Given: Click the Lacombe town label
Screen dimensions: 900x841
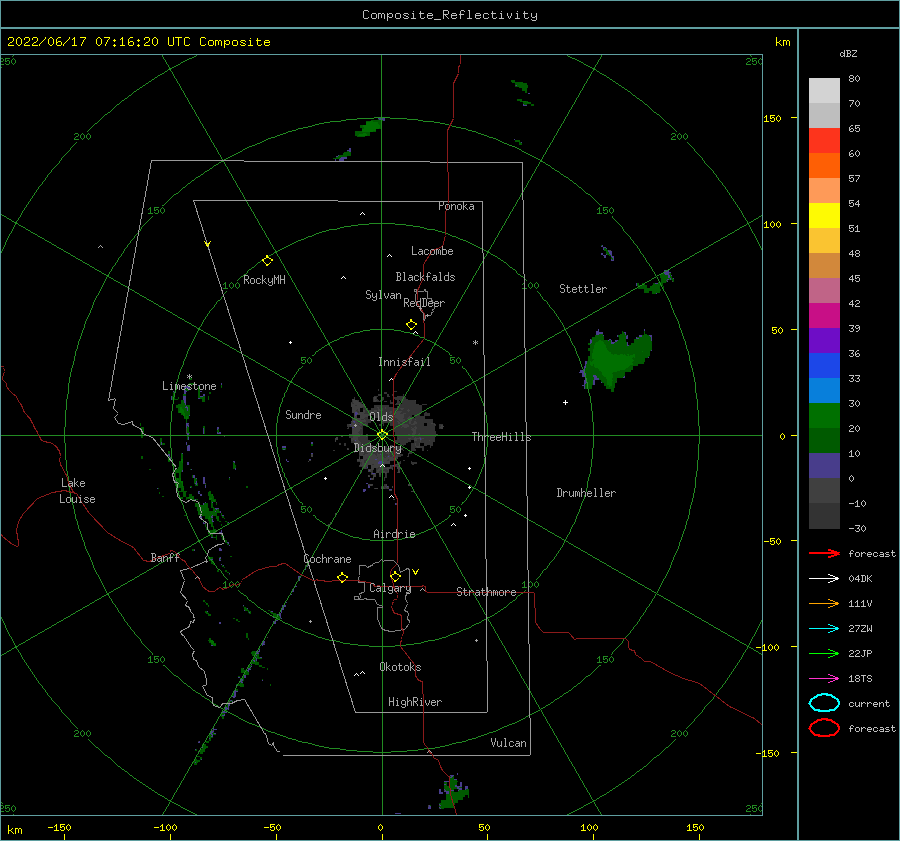Looking at the screenshot, I should [432, 251].
